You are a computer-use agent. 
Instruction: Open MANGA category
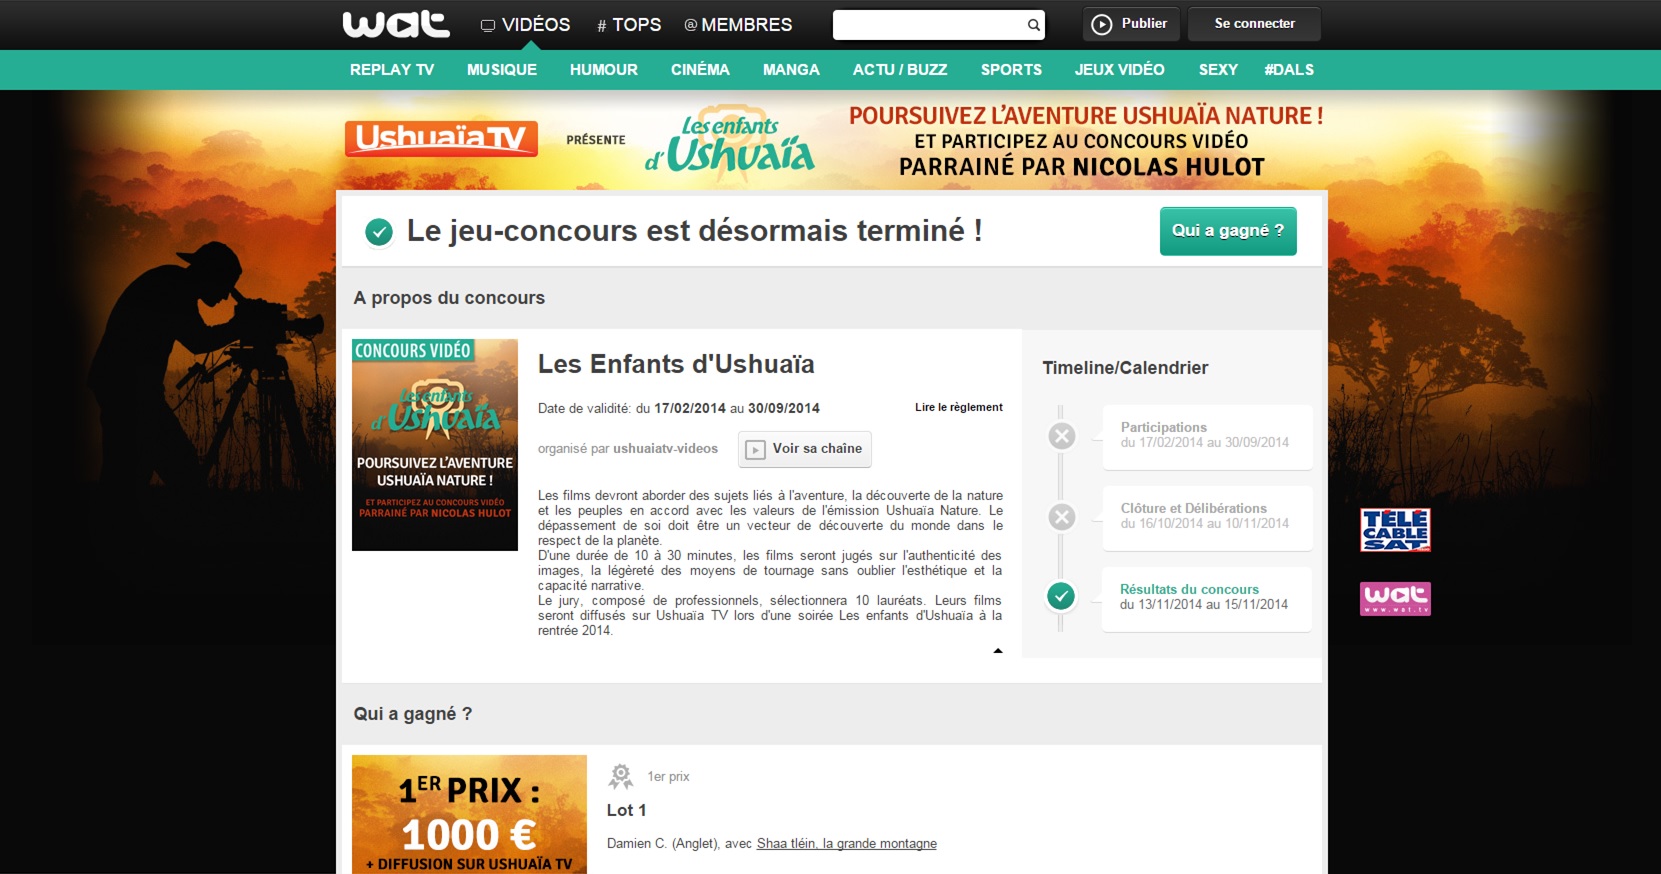(x=791, y=70)
